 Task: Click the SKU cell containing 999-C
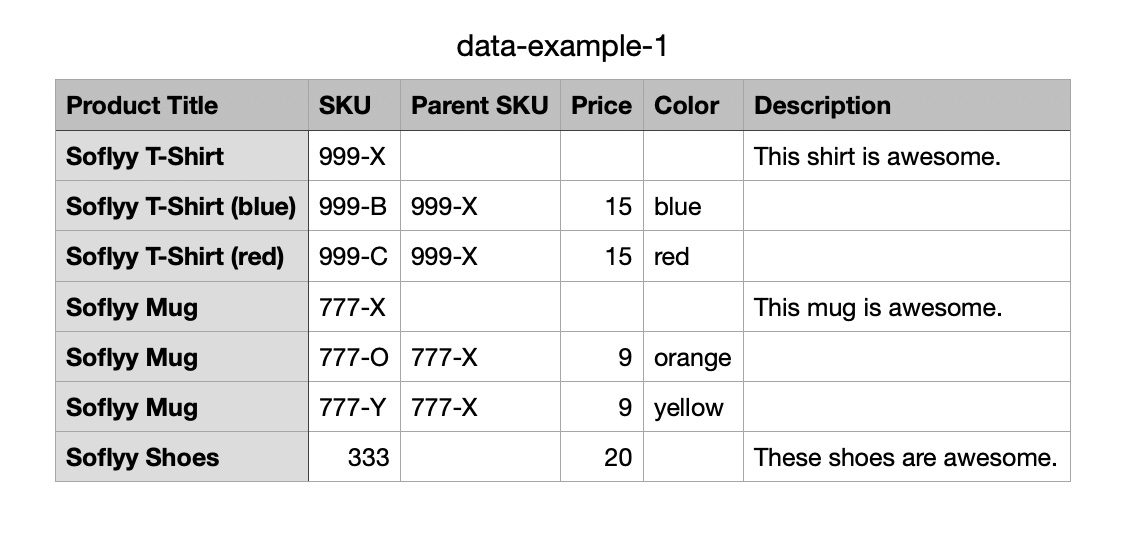point(354,257)
